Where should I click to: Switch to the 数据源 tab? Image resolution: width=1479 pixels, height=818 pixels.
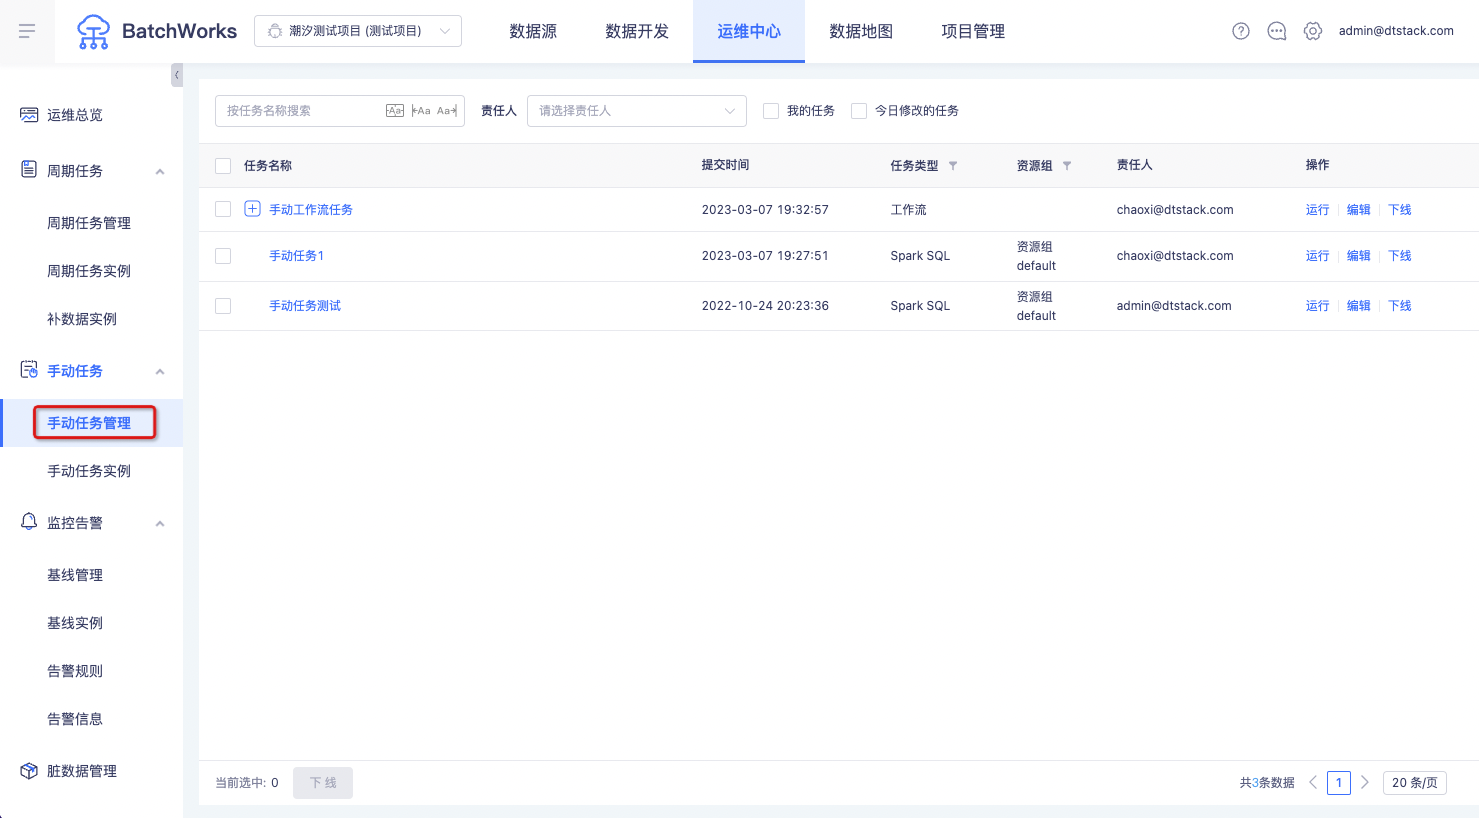(533, 31)
